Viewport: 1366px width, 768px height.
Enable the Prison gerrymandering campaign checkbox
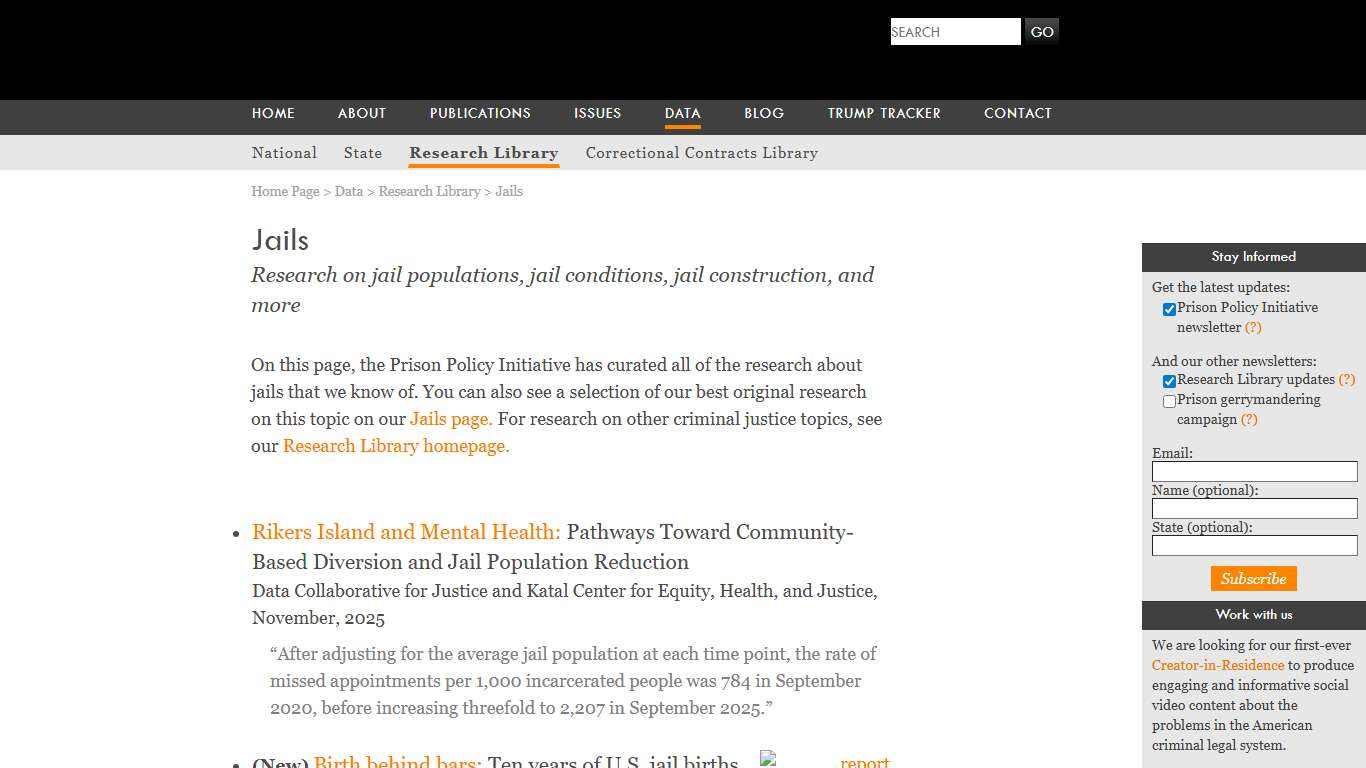tap(1169, 401)
